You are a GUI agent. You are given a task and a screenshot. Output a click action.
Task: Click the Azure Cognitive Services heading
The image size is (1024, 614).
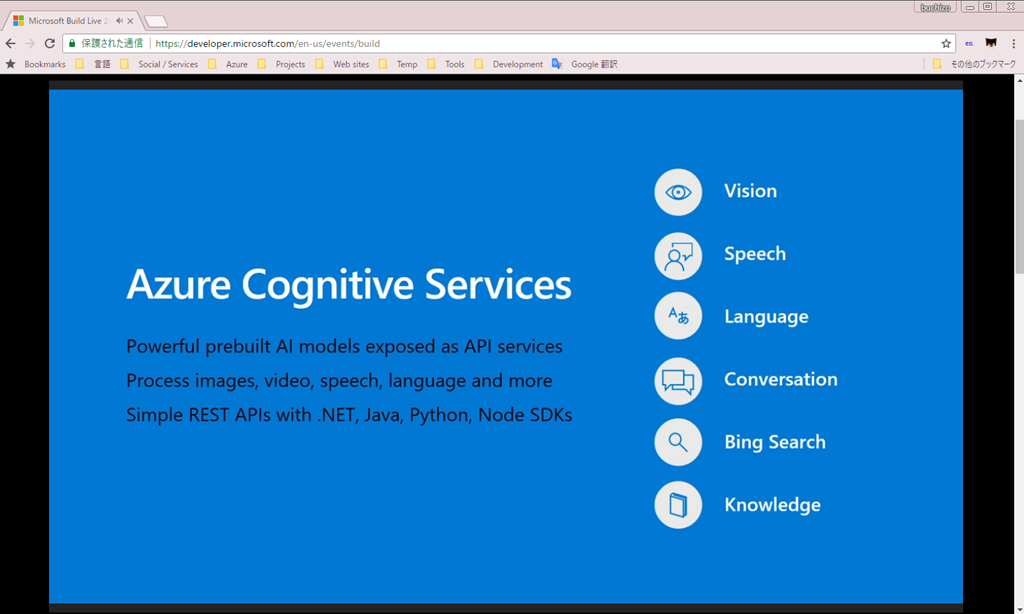click(349, 285)
